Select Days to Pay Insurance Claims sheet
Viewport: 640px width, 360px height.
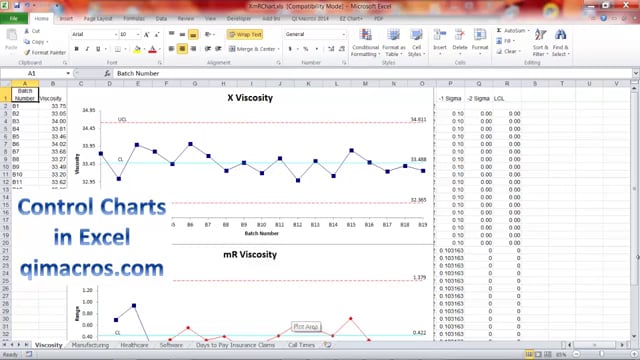[x=236, y=345]
